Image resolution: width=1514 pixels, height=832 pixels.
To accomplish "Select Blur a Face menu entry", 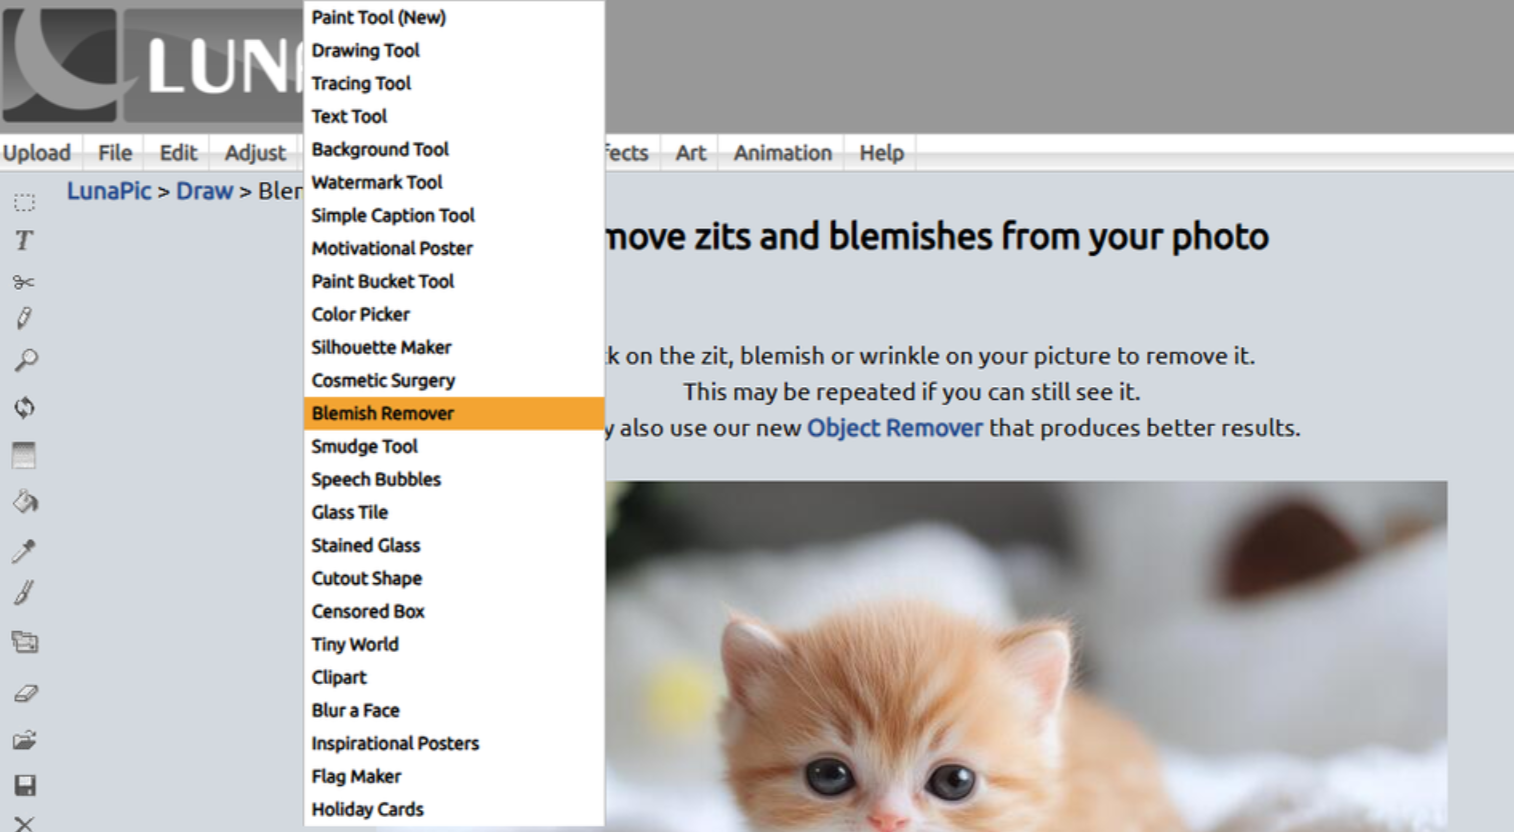I will pyautogui.click(x=454, y=710).
